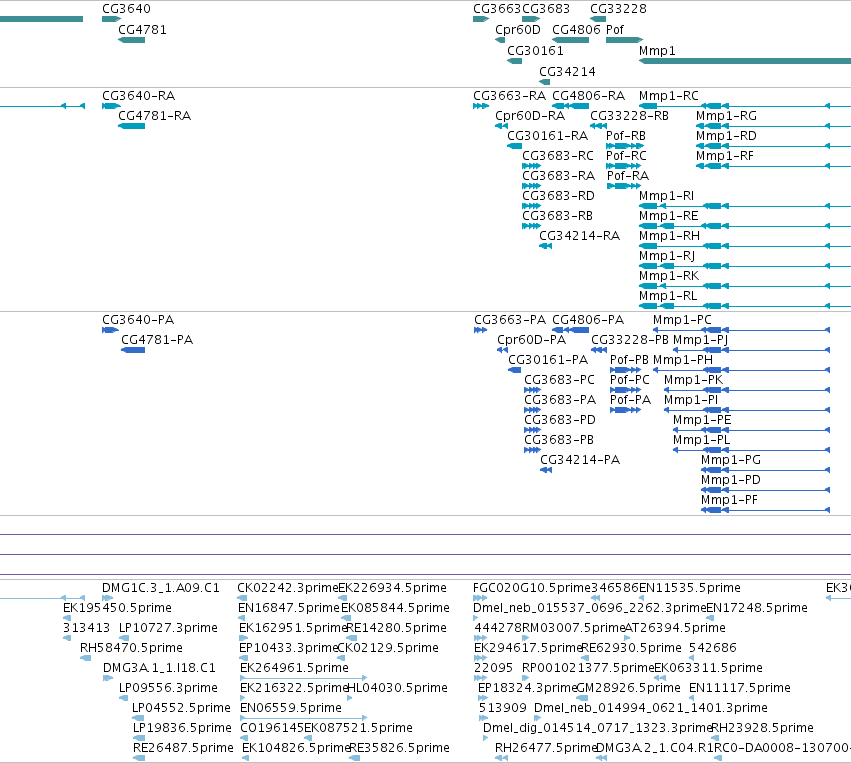Click the Cpr60D gene label
851x763 pixels.
518,30
